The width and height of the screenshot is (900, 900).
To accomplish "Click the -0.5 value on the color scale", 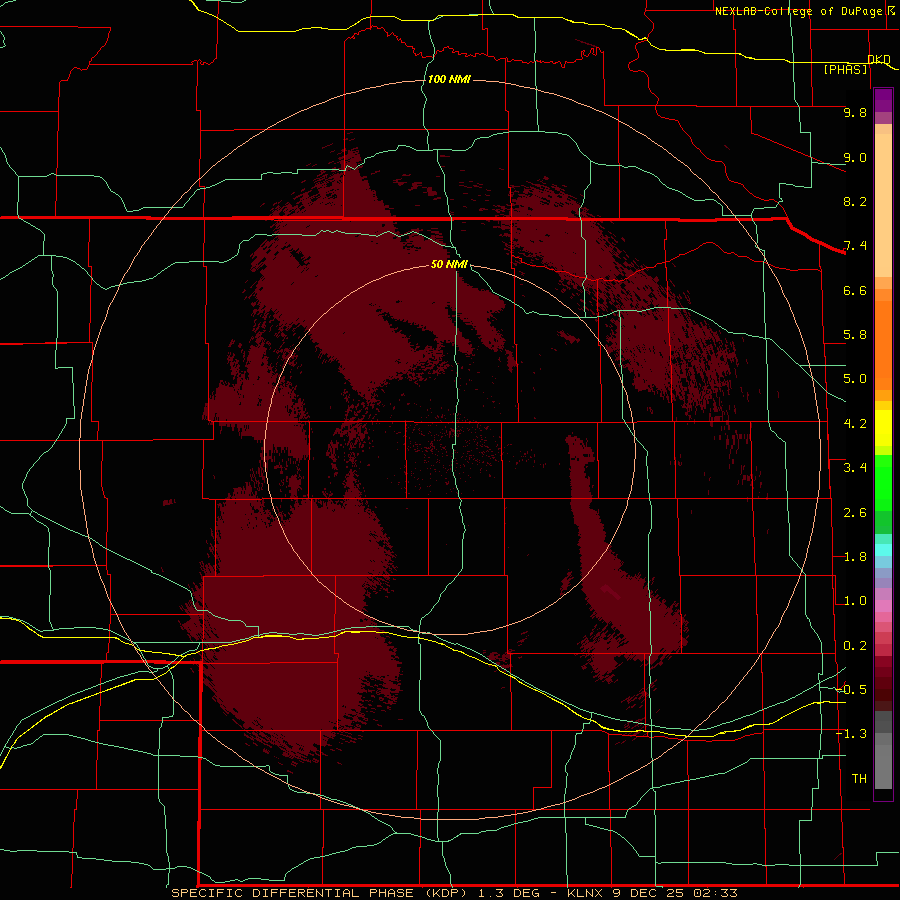I will point(852,690).
